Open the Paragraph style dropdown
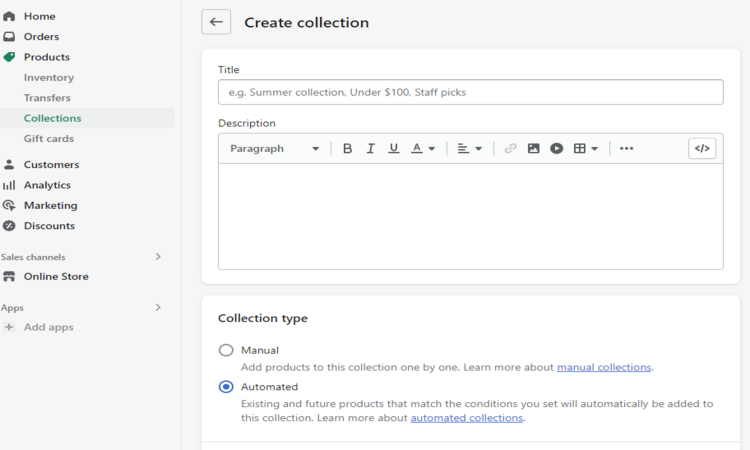 click(274, 148)
